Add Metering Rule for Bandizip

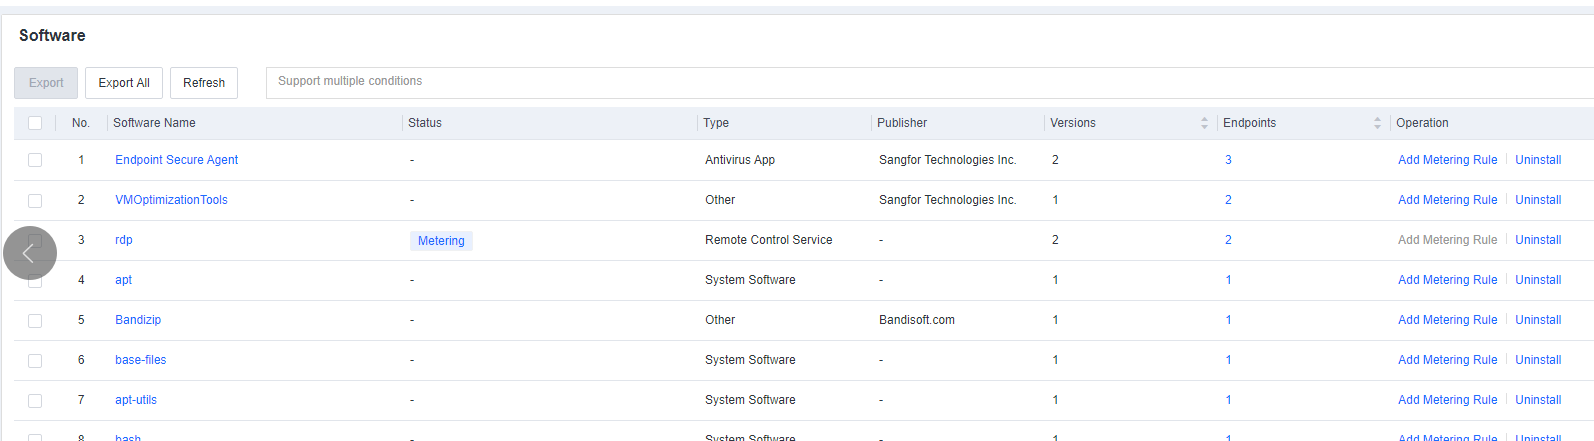[x=1447, y=320]
